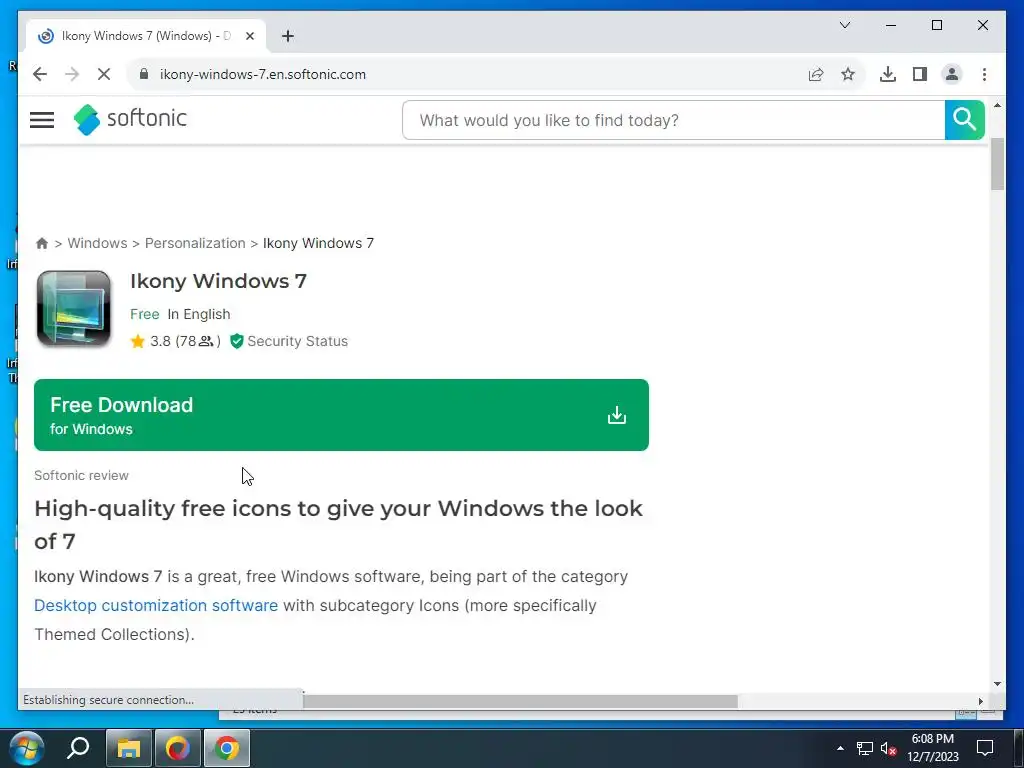Click the 'Softonic review' label
Viewport: 1024px width, 768px height.
[x=82, y=475]
